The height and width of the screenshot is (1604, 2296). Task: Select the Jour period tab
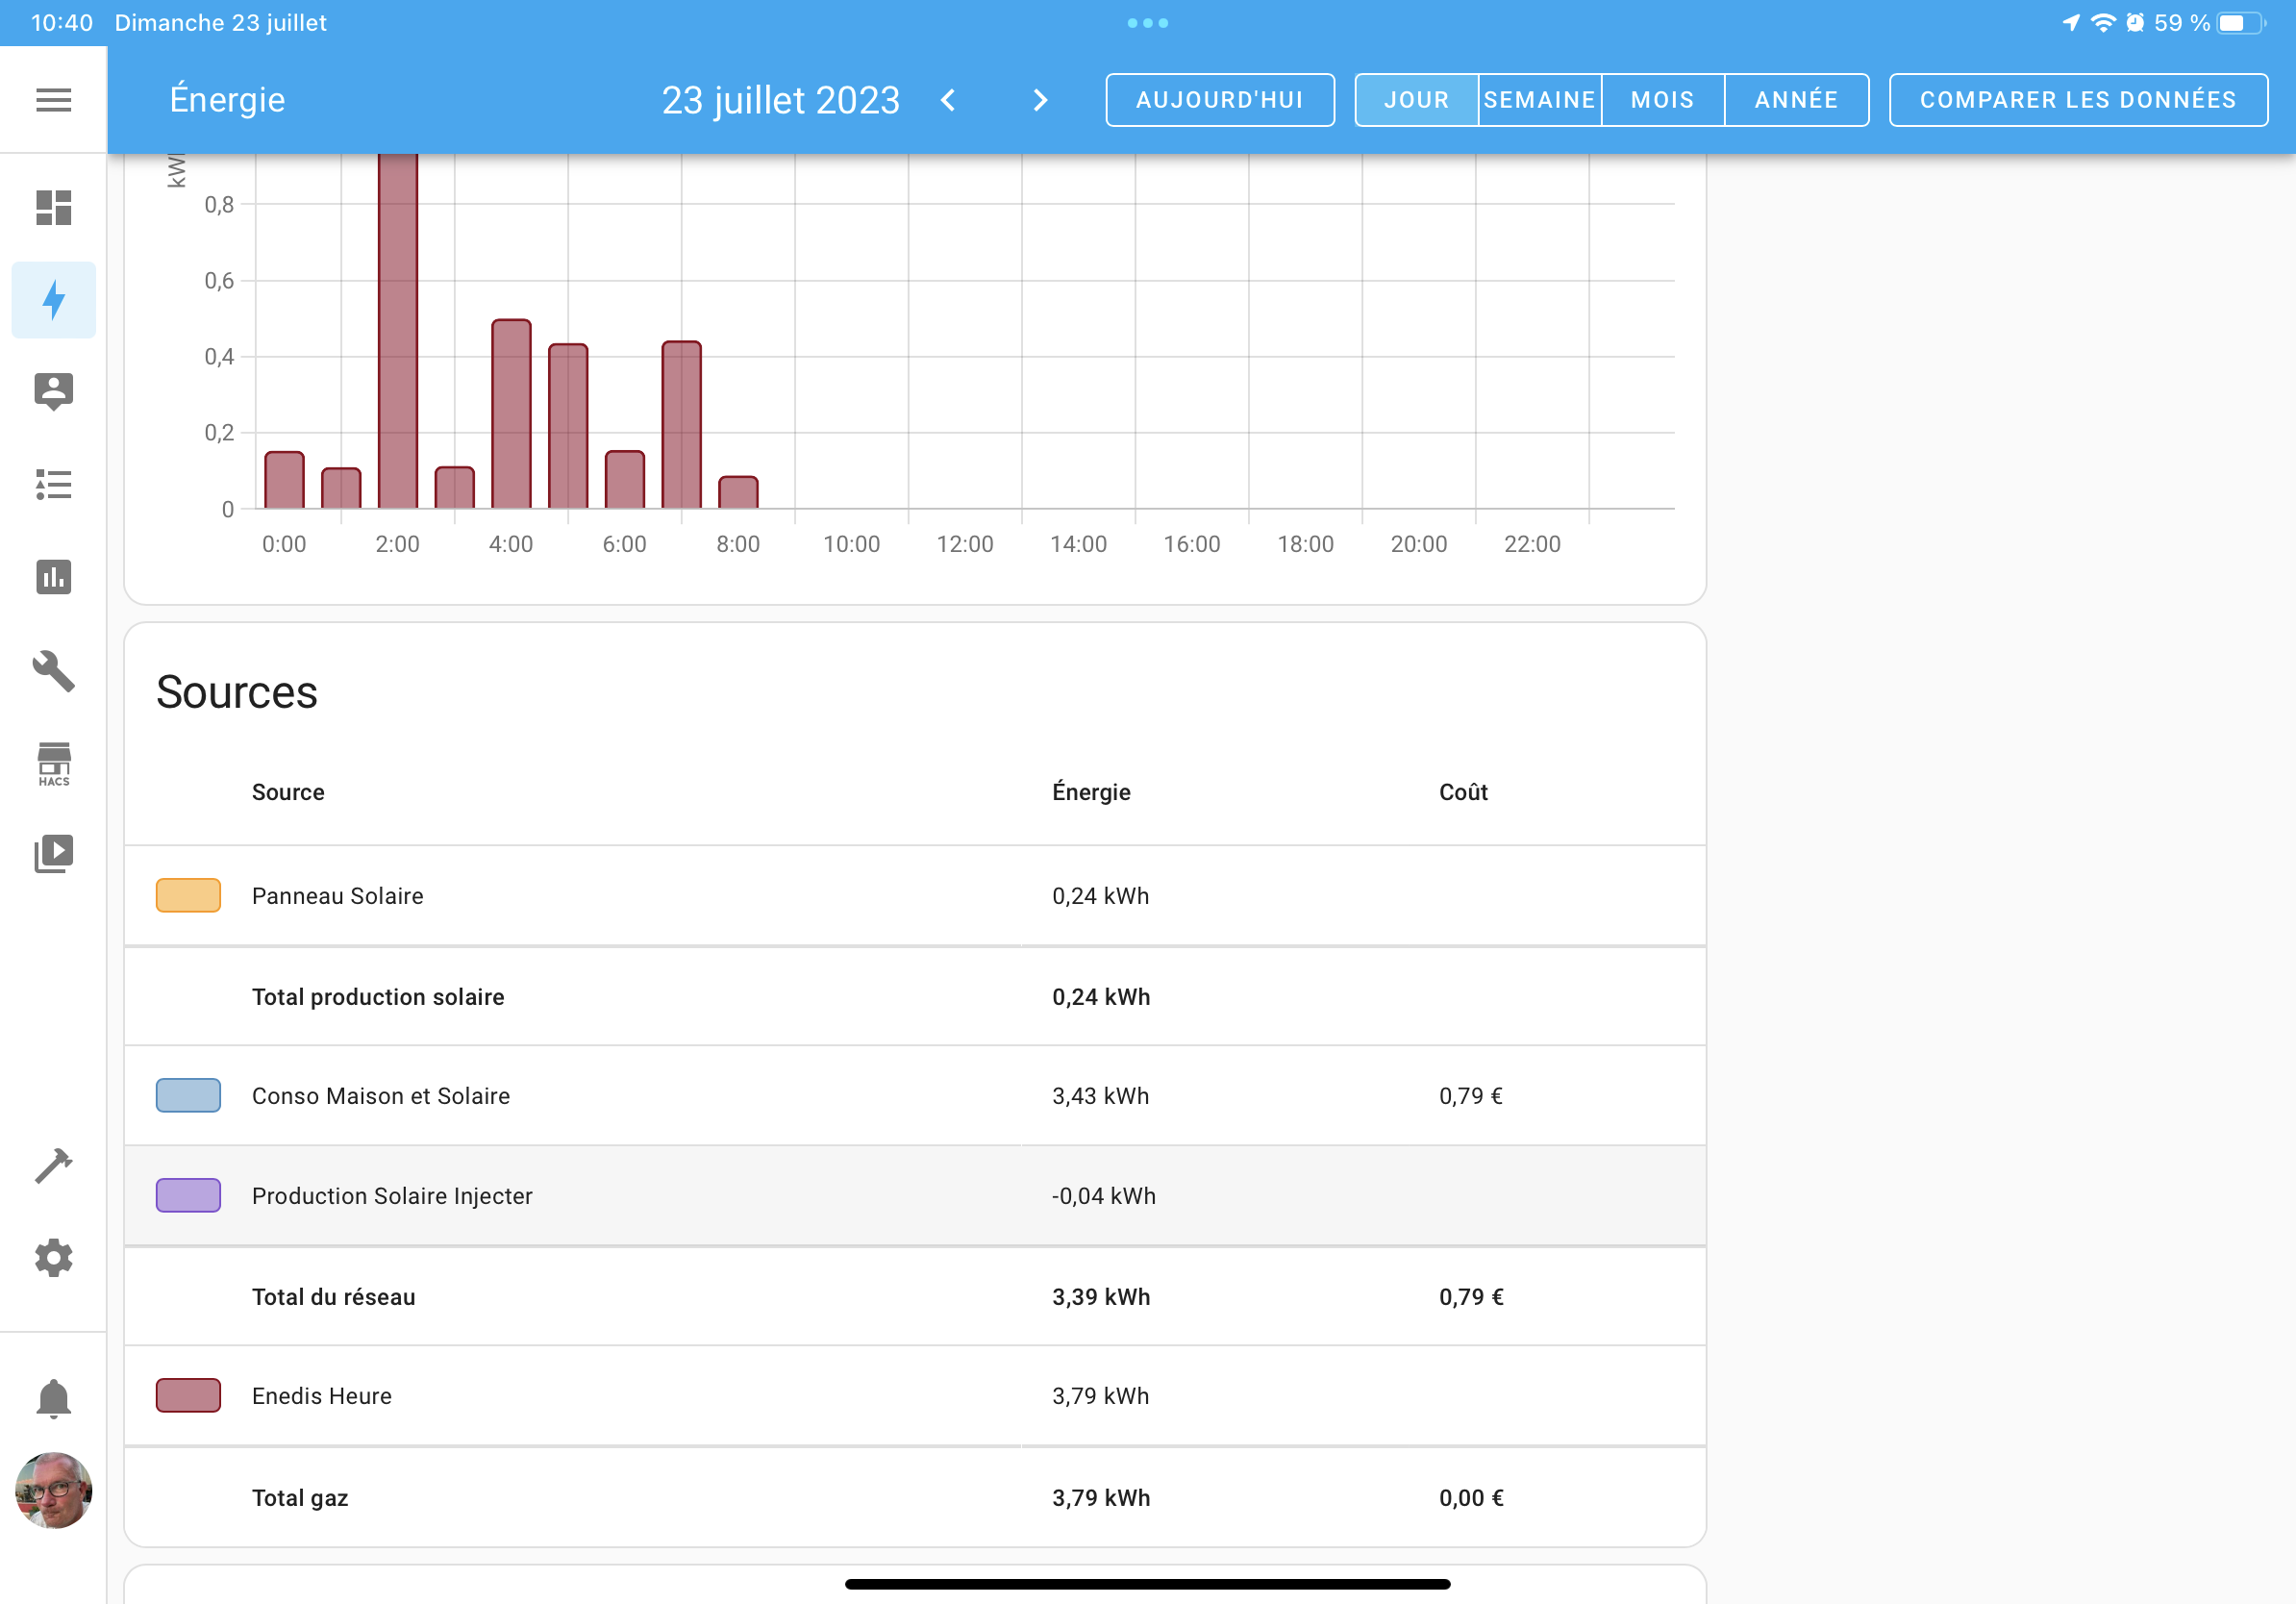1416,100
